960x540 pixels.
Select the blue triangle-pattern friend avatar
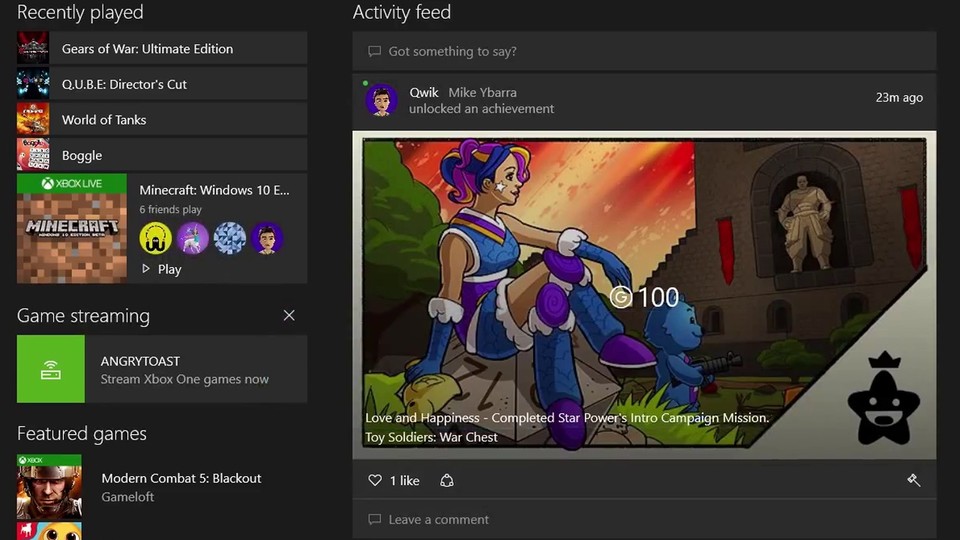coord(229,238)
